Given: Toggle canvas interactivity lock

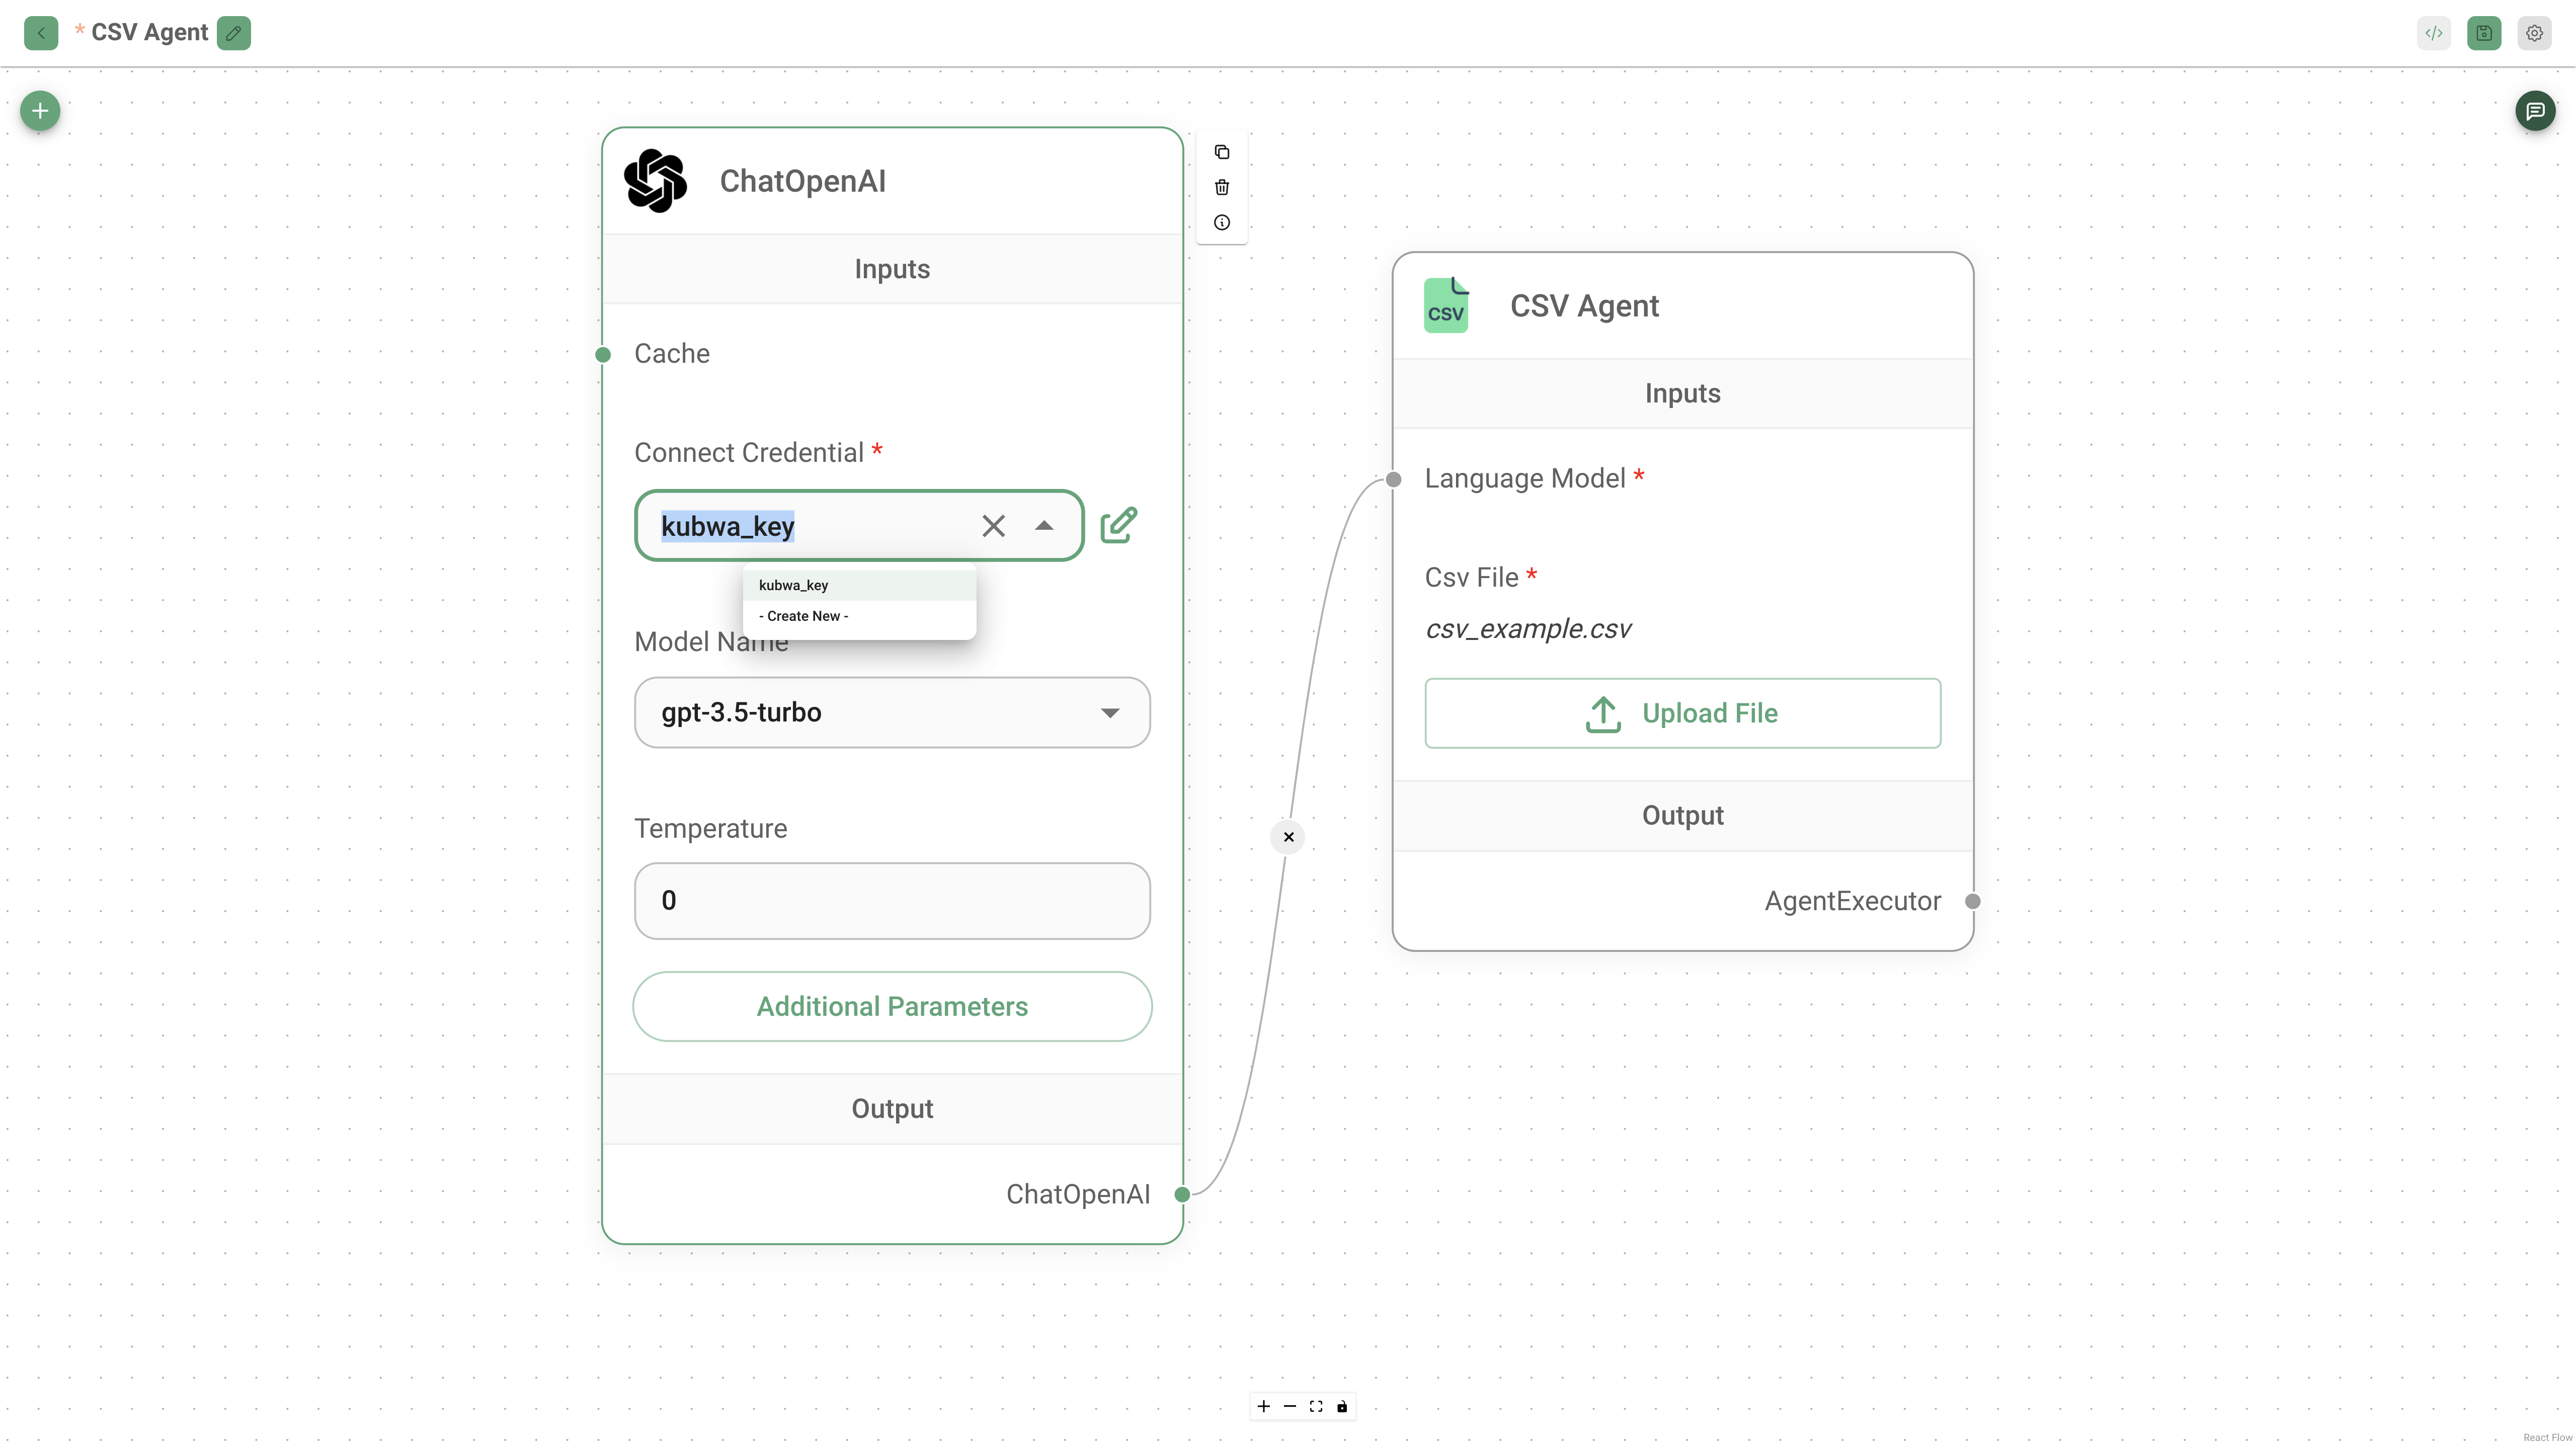Looking at the screenshot, I should [x=1342, y=1406].
